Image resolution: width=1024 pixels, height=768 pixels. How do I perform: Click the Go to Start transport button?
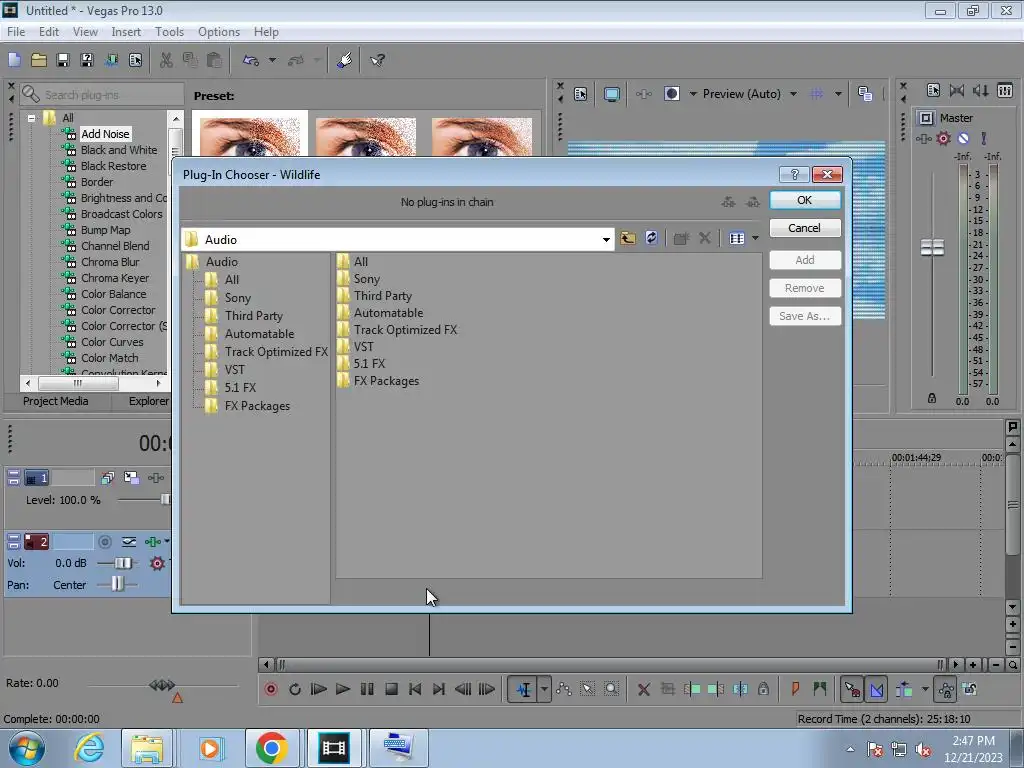click(415, 689)
